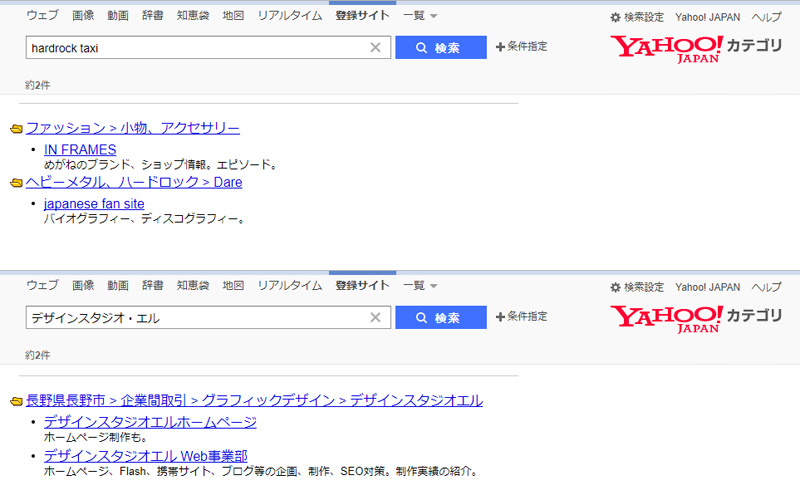Select the リアルタイム tab in top navigation
The width and height of the screenshot is (800, 500).
click(290, 15)
